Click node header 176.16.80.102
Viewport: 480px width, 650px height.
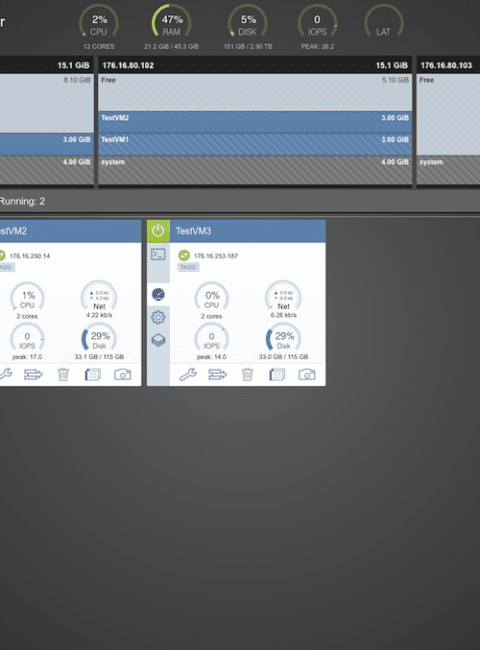pyautogui.click(x=255, y=65)
